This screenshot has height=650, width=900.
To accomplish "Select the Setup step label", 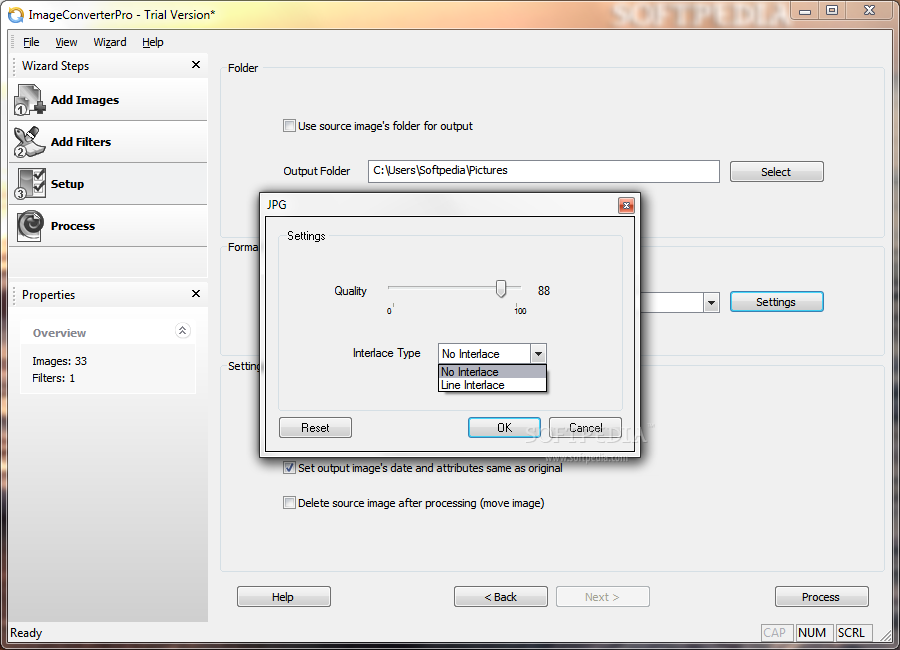I will [x=67, y=184].
